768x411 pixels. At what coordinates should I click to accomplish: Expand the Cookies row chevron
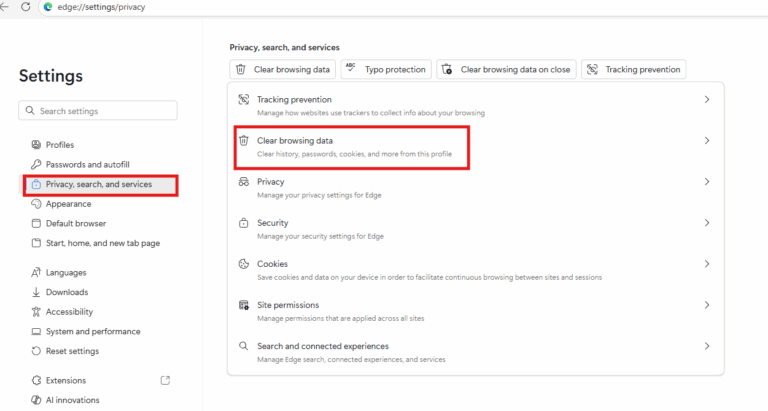(x=707, y=264)
